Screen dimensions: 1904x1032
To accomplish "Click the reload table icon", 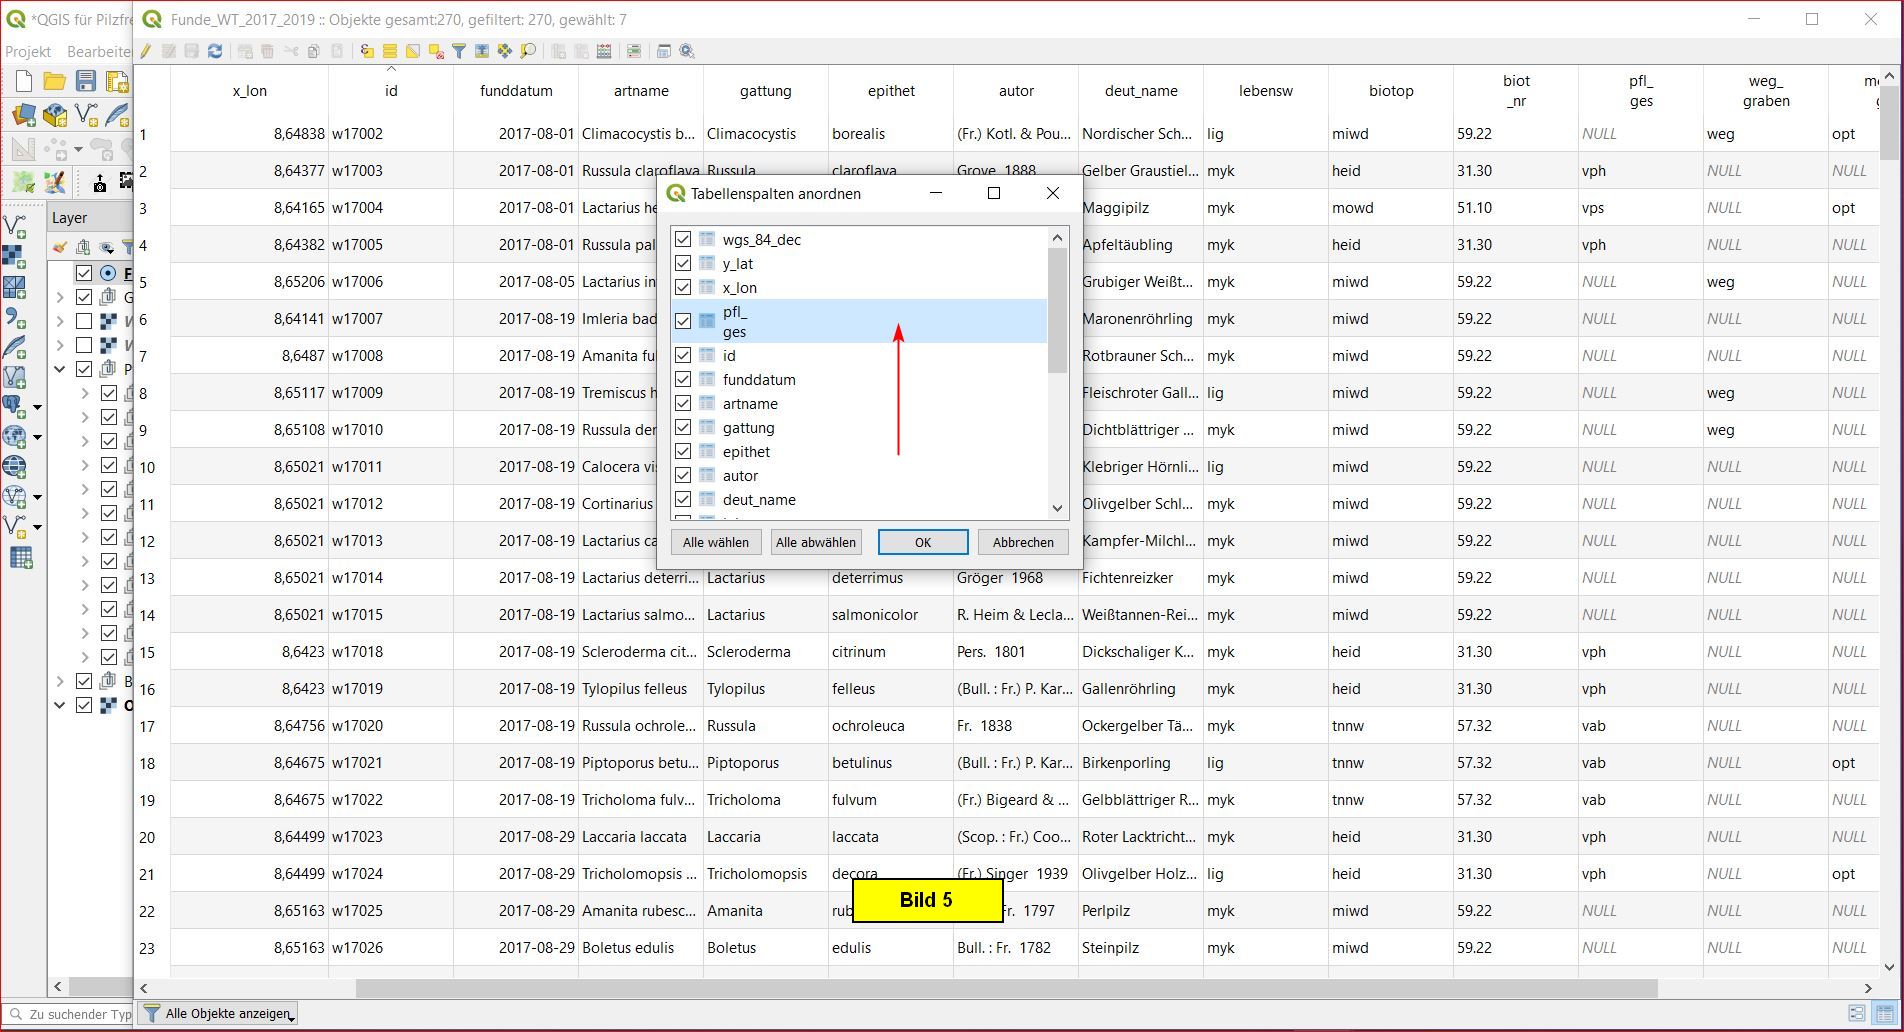I will [214, 51].
